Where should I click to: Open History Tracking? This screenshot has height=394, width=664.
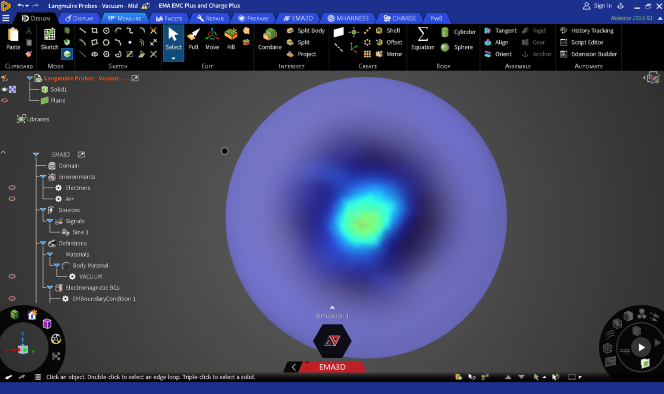pyautogui.click(x=587, y=31)
